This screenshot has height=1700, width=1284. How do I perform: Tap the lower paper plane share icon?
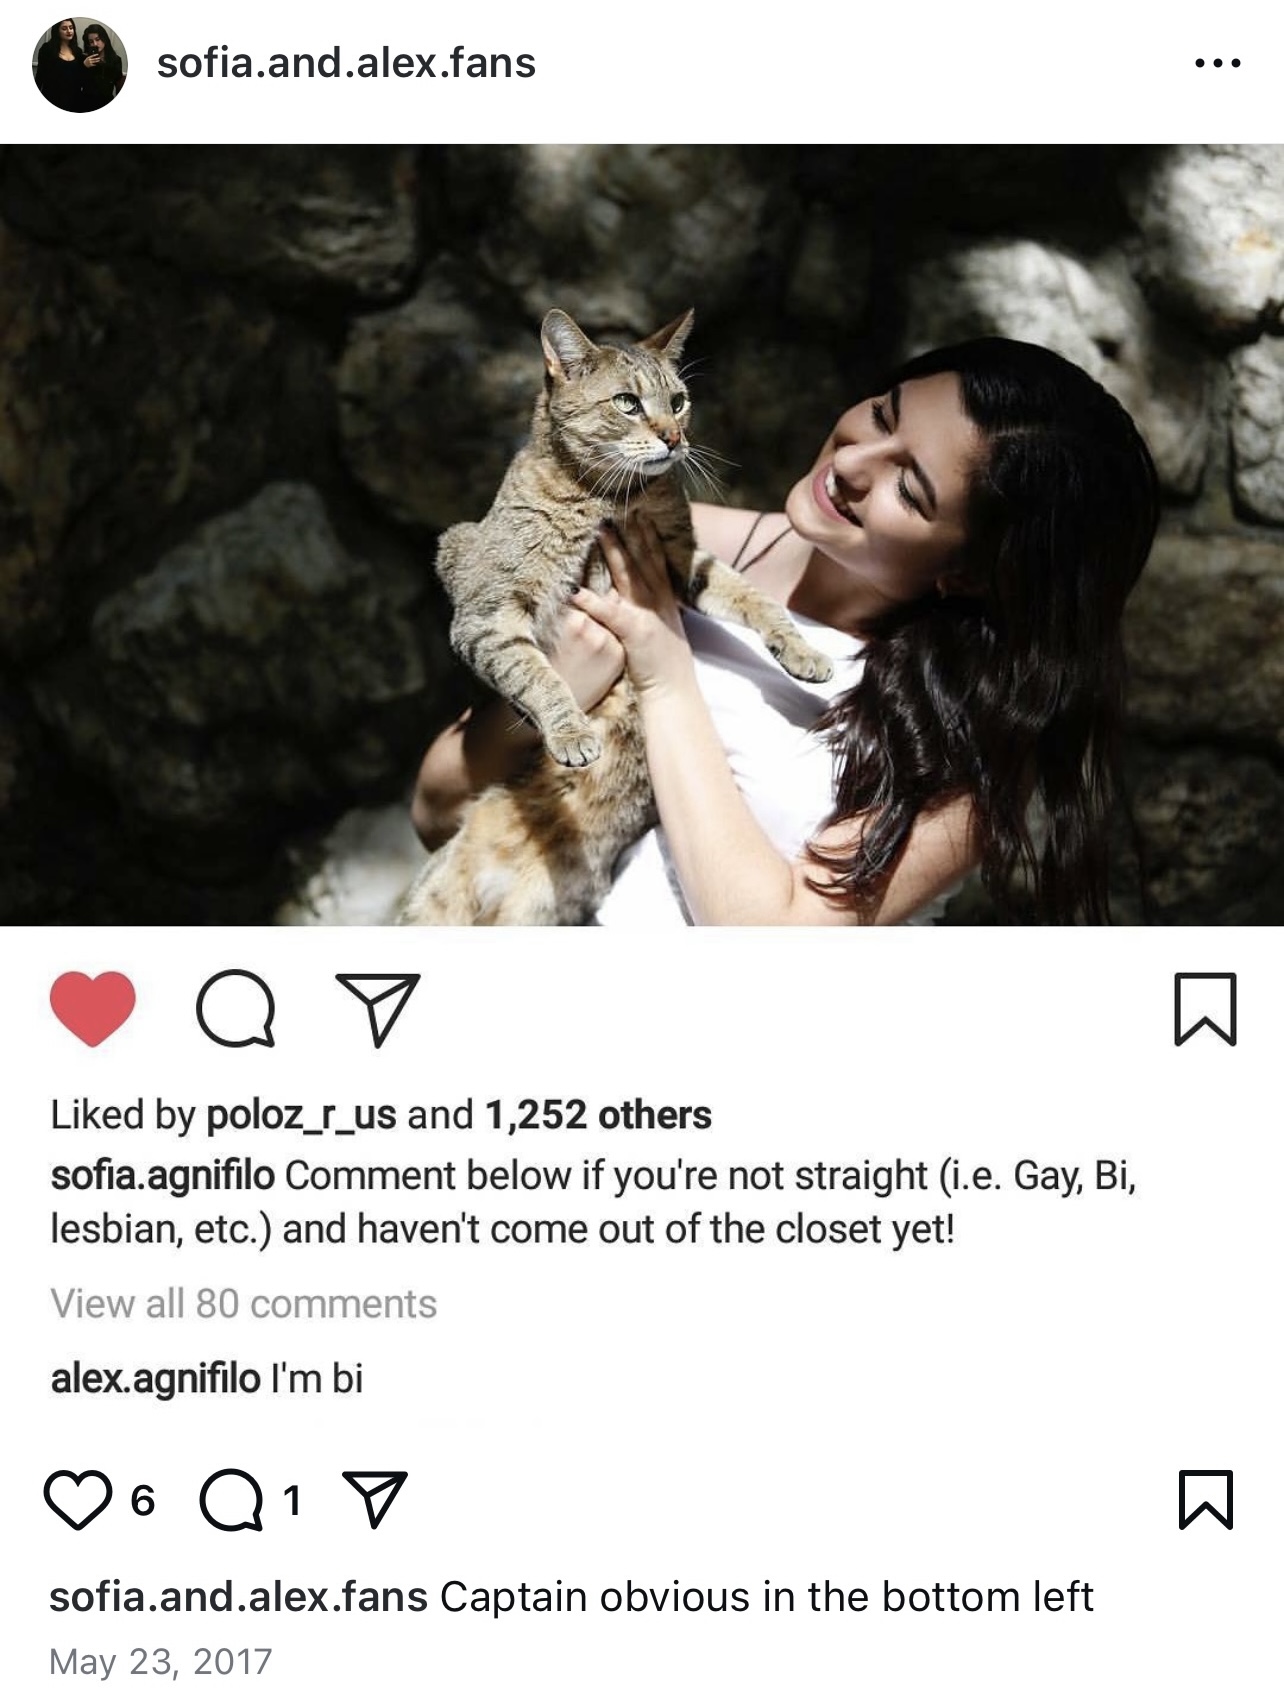tap(374, 1499)
